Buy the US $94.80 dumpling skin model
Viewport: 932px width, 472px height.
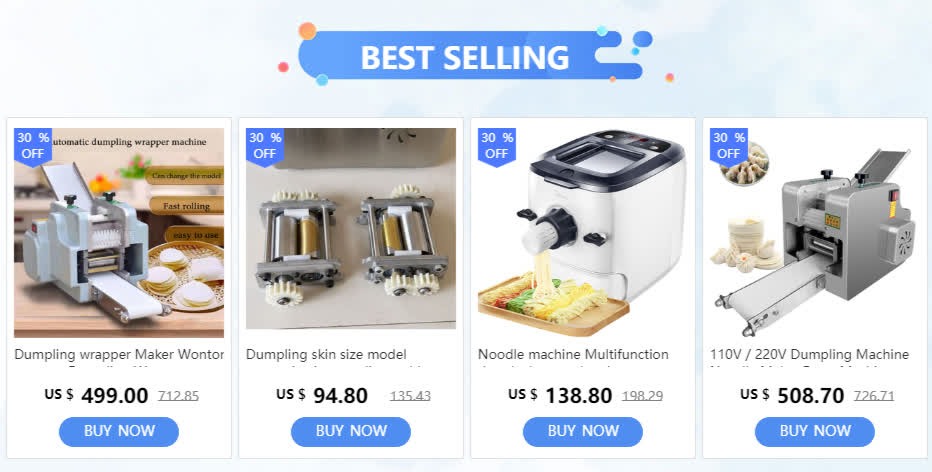click(x=351, y=432)
